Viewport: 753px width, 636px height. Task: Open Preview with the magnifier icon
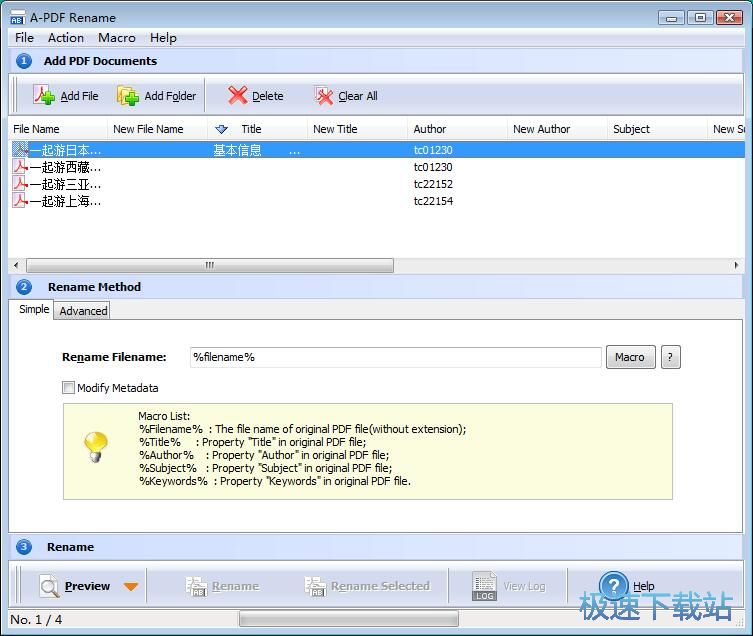pyautogui.click(x=49, y=586)
